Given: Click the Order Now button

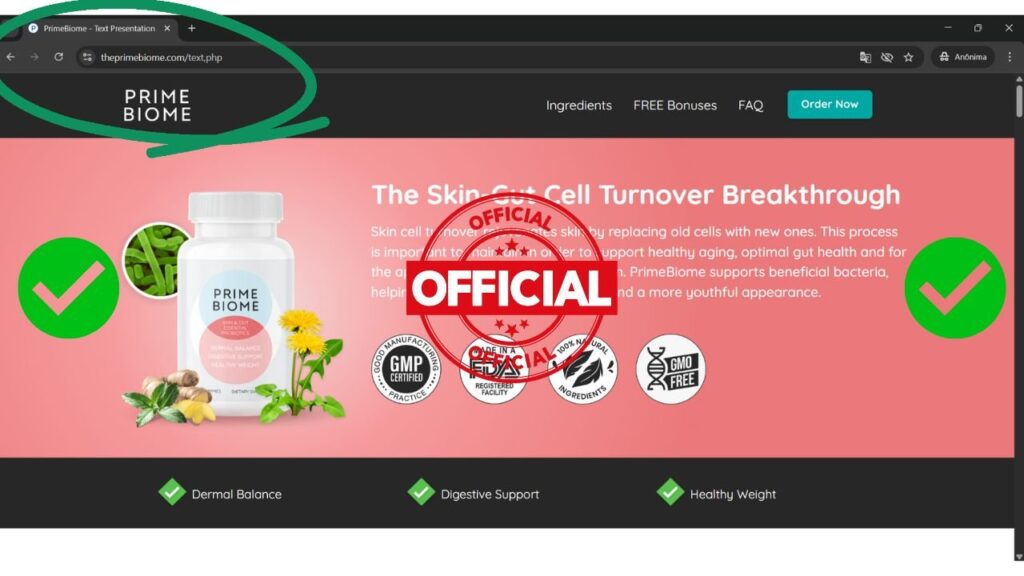Looking at the screenshot, I should 829,104.
